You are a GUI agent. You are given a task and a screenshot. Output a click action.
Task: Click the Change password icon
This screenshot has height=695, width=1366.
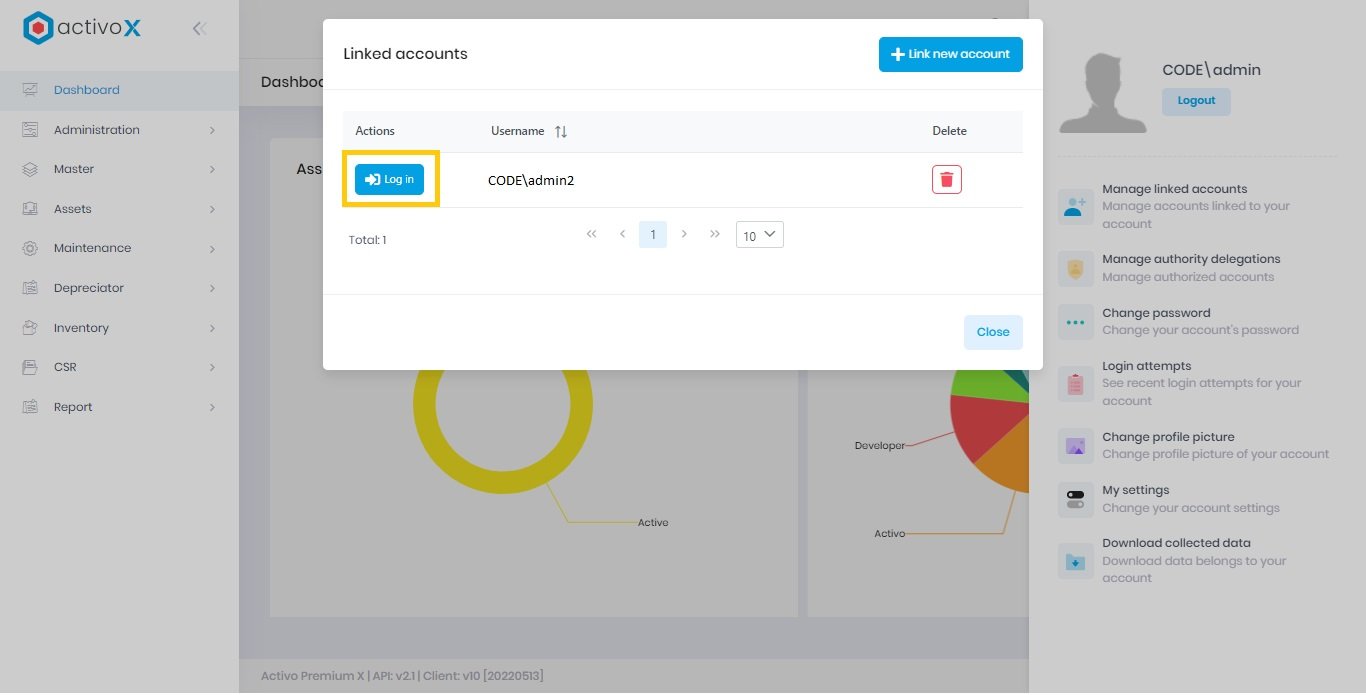[1075, 321]
